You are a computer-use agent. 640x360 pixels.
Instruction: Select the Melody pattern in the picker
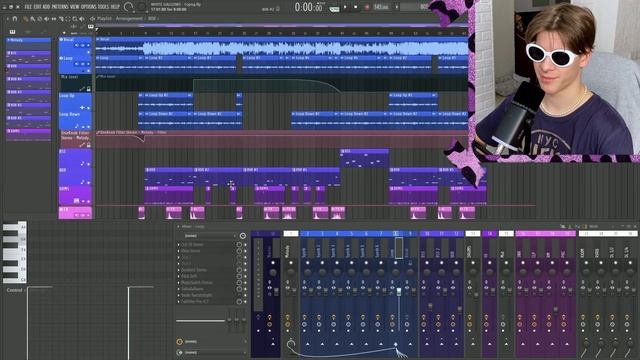pos(29,40)
